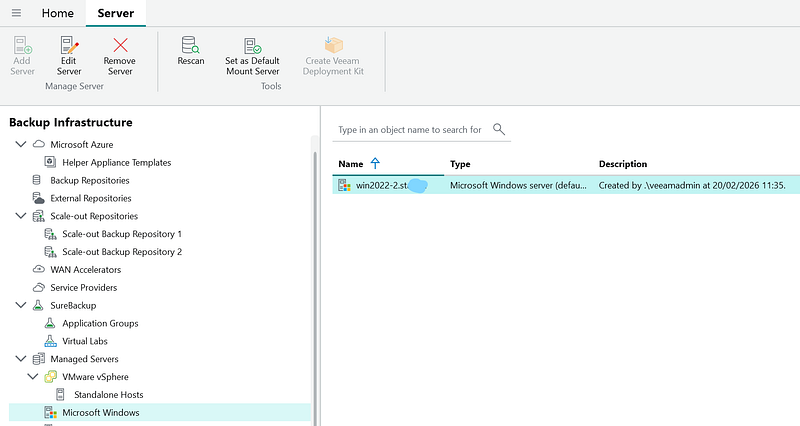Open the hamburger menu icon
Viewport: 800px width, 426px height.
point(16,12)
